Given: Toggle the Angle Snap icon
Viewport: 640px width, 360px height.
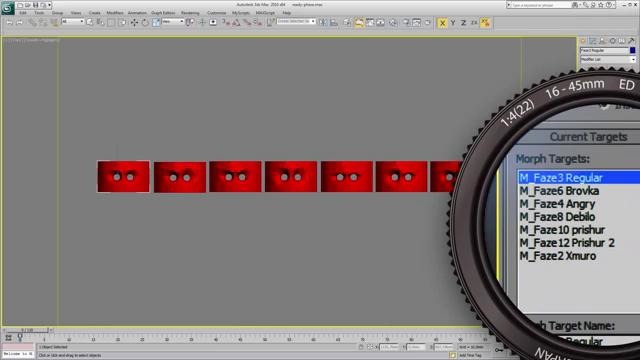Looking at the screenshot, I should tap(236, 23).
